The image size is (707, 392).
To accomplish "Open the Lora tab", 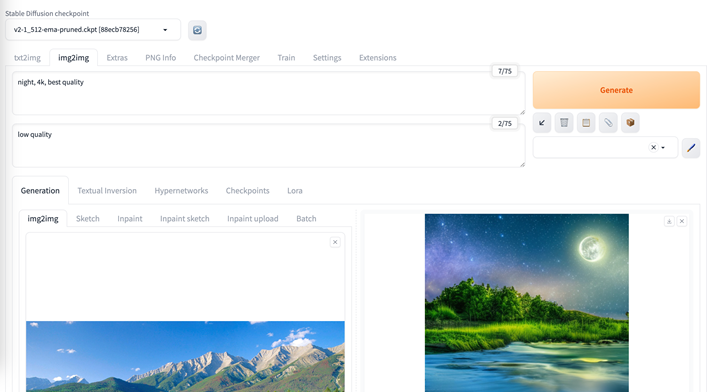I will point(295,190).
